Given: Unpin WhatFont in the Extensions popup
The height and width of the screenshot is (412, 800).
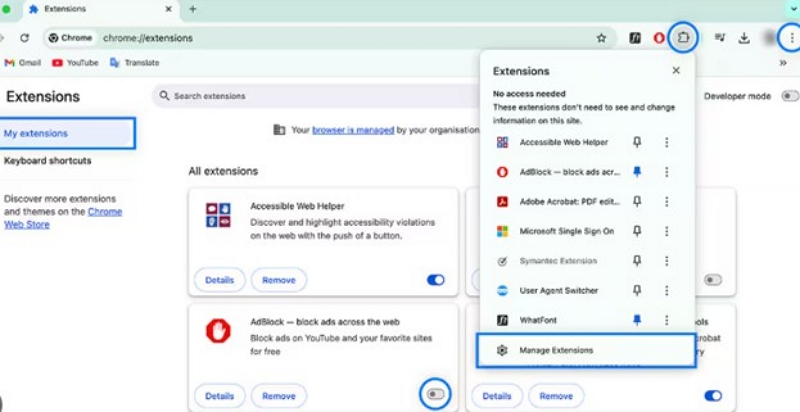Looking at the screenshot, I should pos(637,320).
